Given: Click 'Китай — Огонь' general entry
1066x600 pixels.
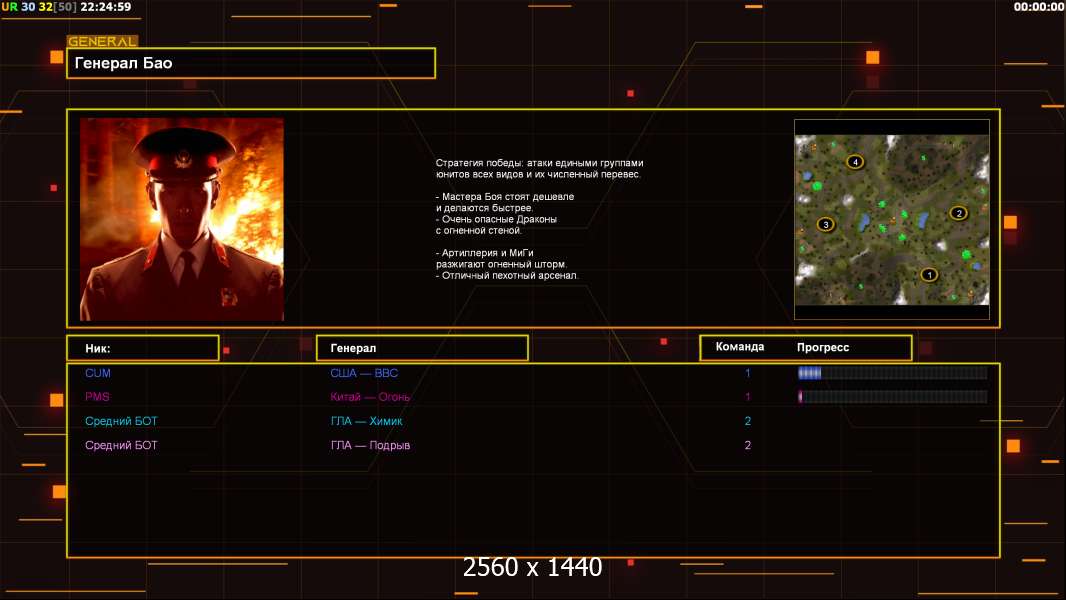Looking at the screenshot, I should (x=370, y=397).
